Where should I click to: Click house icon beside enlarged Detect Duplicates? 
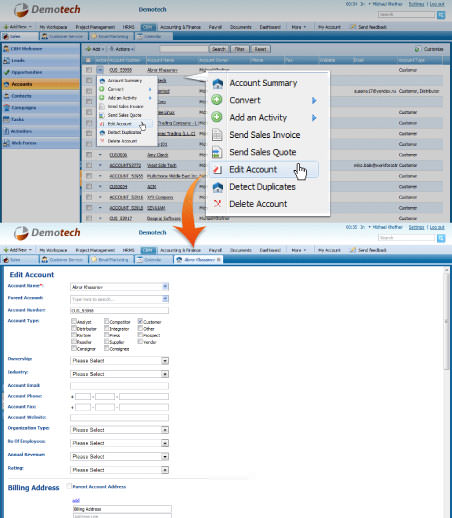(x=217, y=187)
